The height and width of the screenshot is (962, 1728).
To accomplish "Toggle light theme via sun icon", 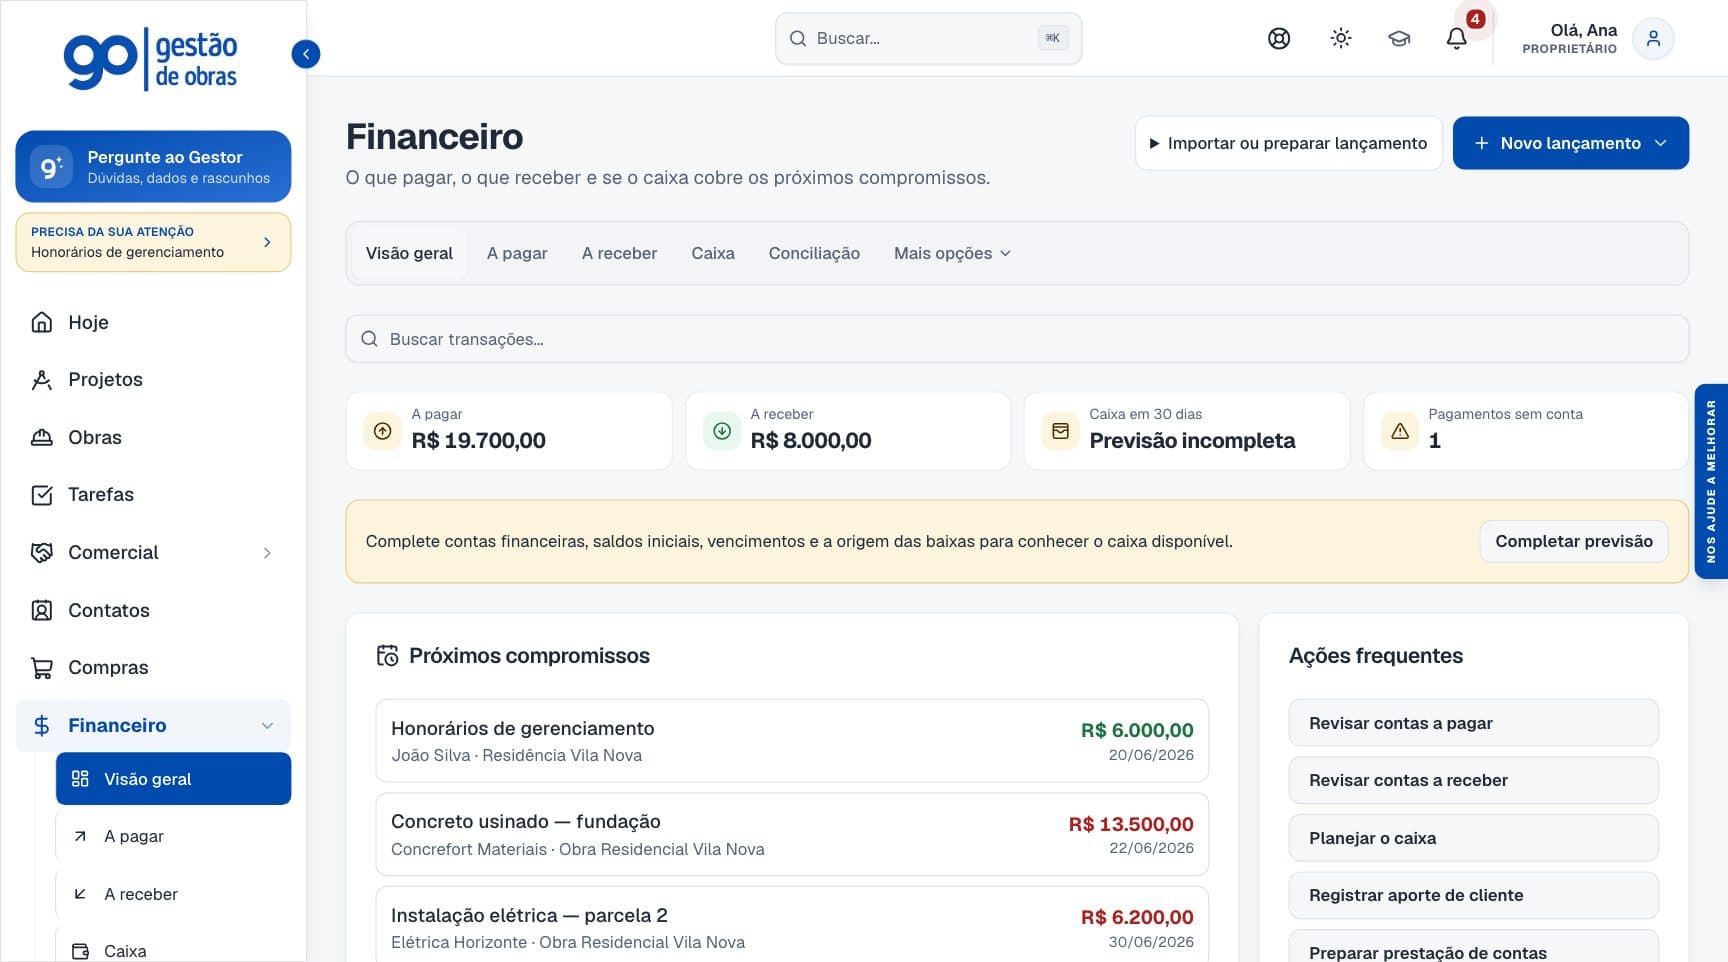I will (x=1341, y=39).
